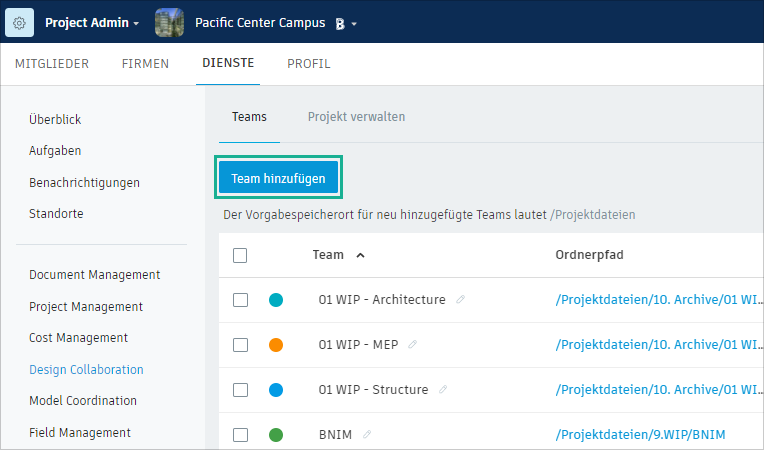Select the BNIM row checkbox
The height and width of the screenshot is (450, 764).
[x=240, y=435]
